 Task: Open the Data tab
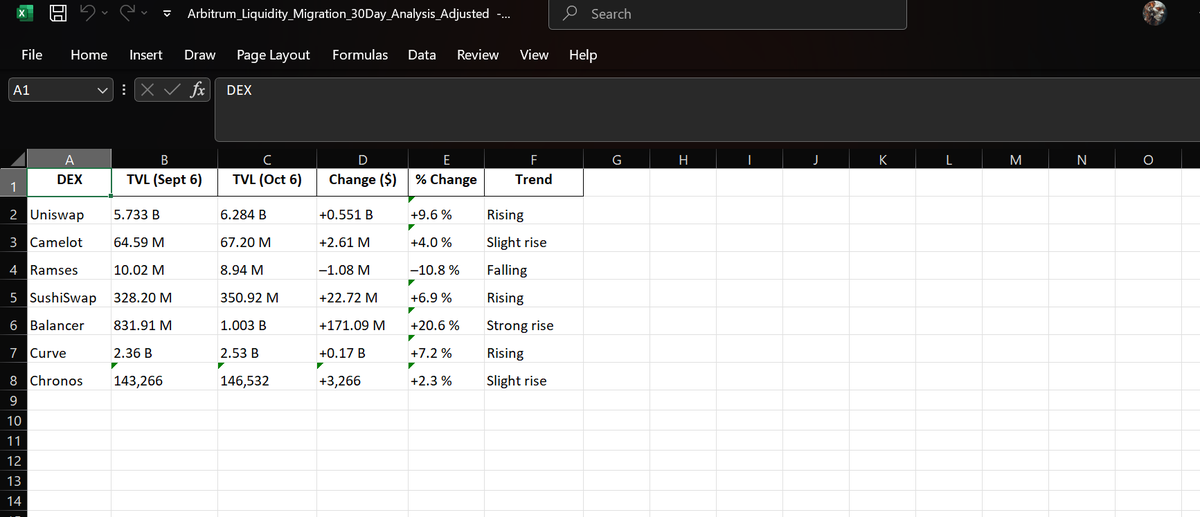(x=422, y=55)
